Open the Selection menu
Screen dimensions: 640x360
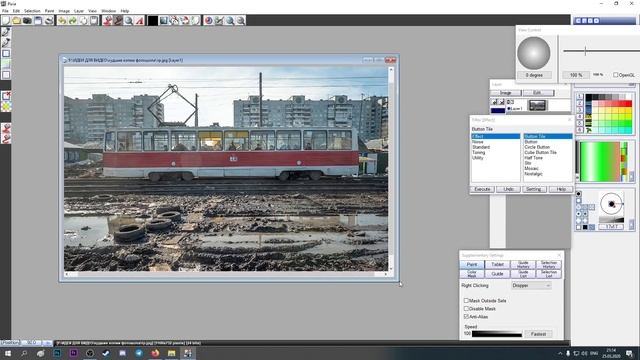[x=32, y=11]
